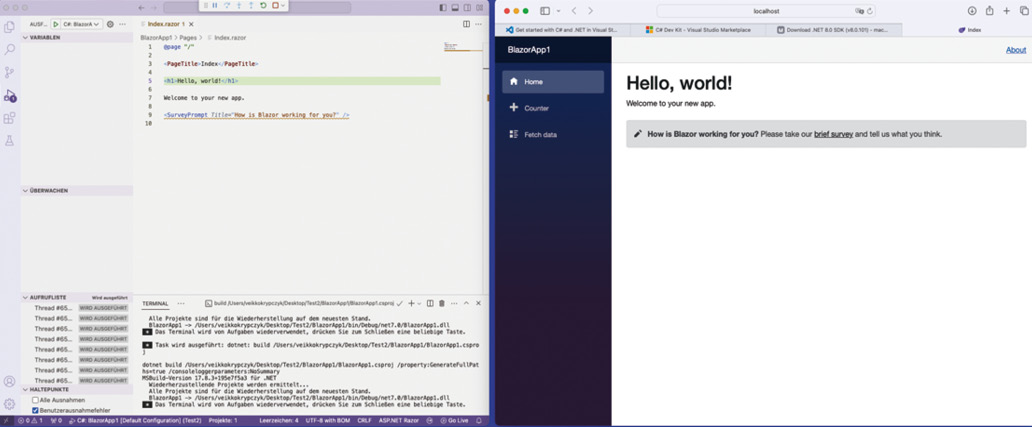This screenshot has height=427, width=1032.
Task: Open the Testing flask icon in activity bar
Action: (9, 140)
